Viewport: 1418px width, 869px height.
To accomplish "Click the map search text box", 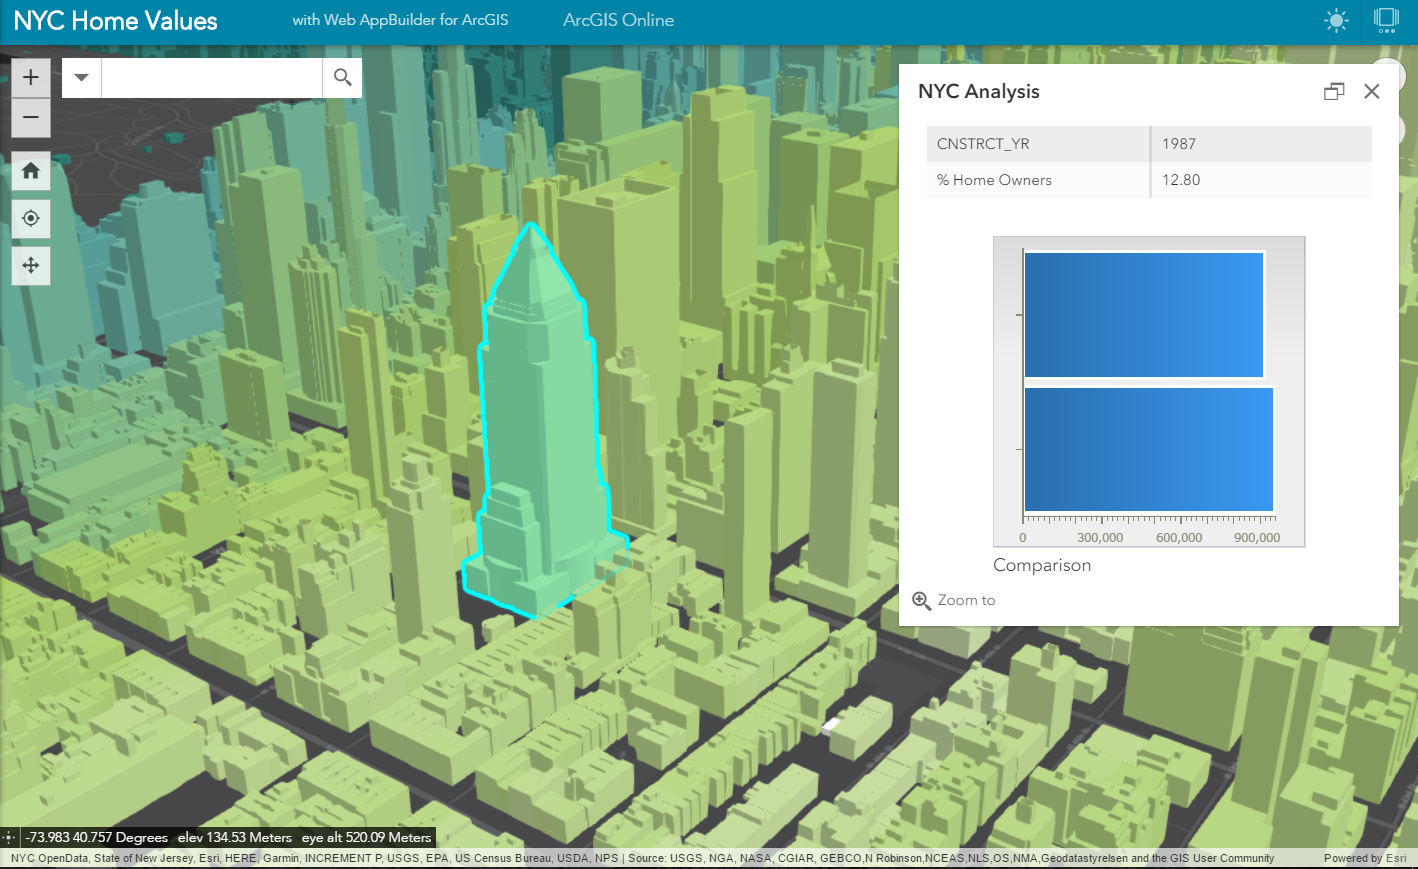I will 212,77.
